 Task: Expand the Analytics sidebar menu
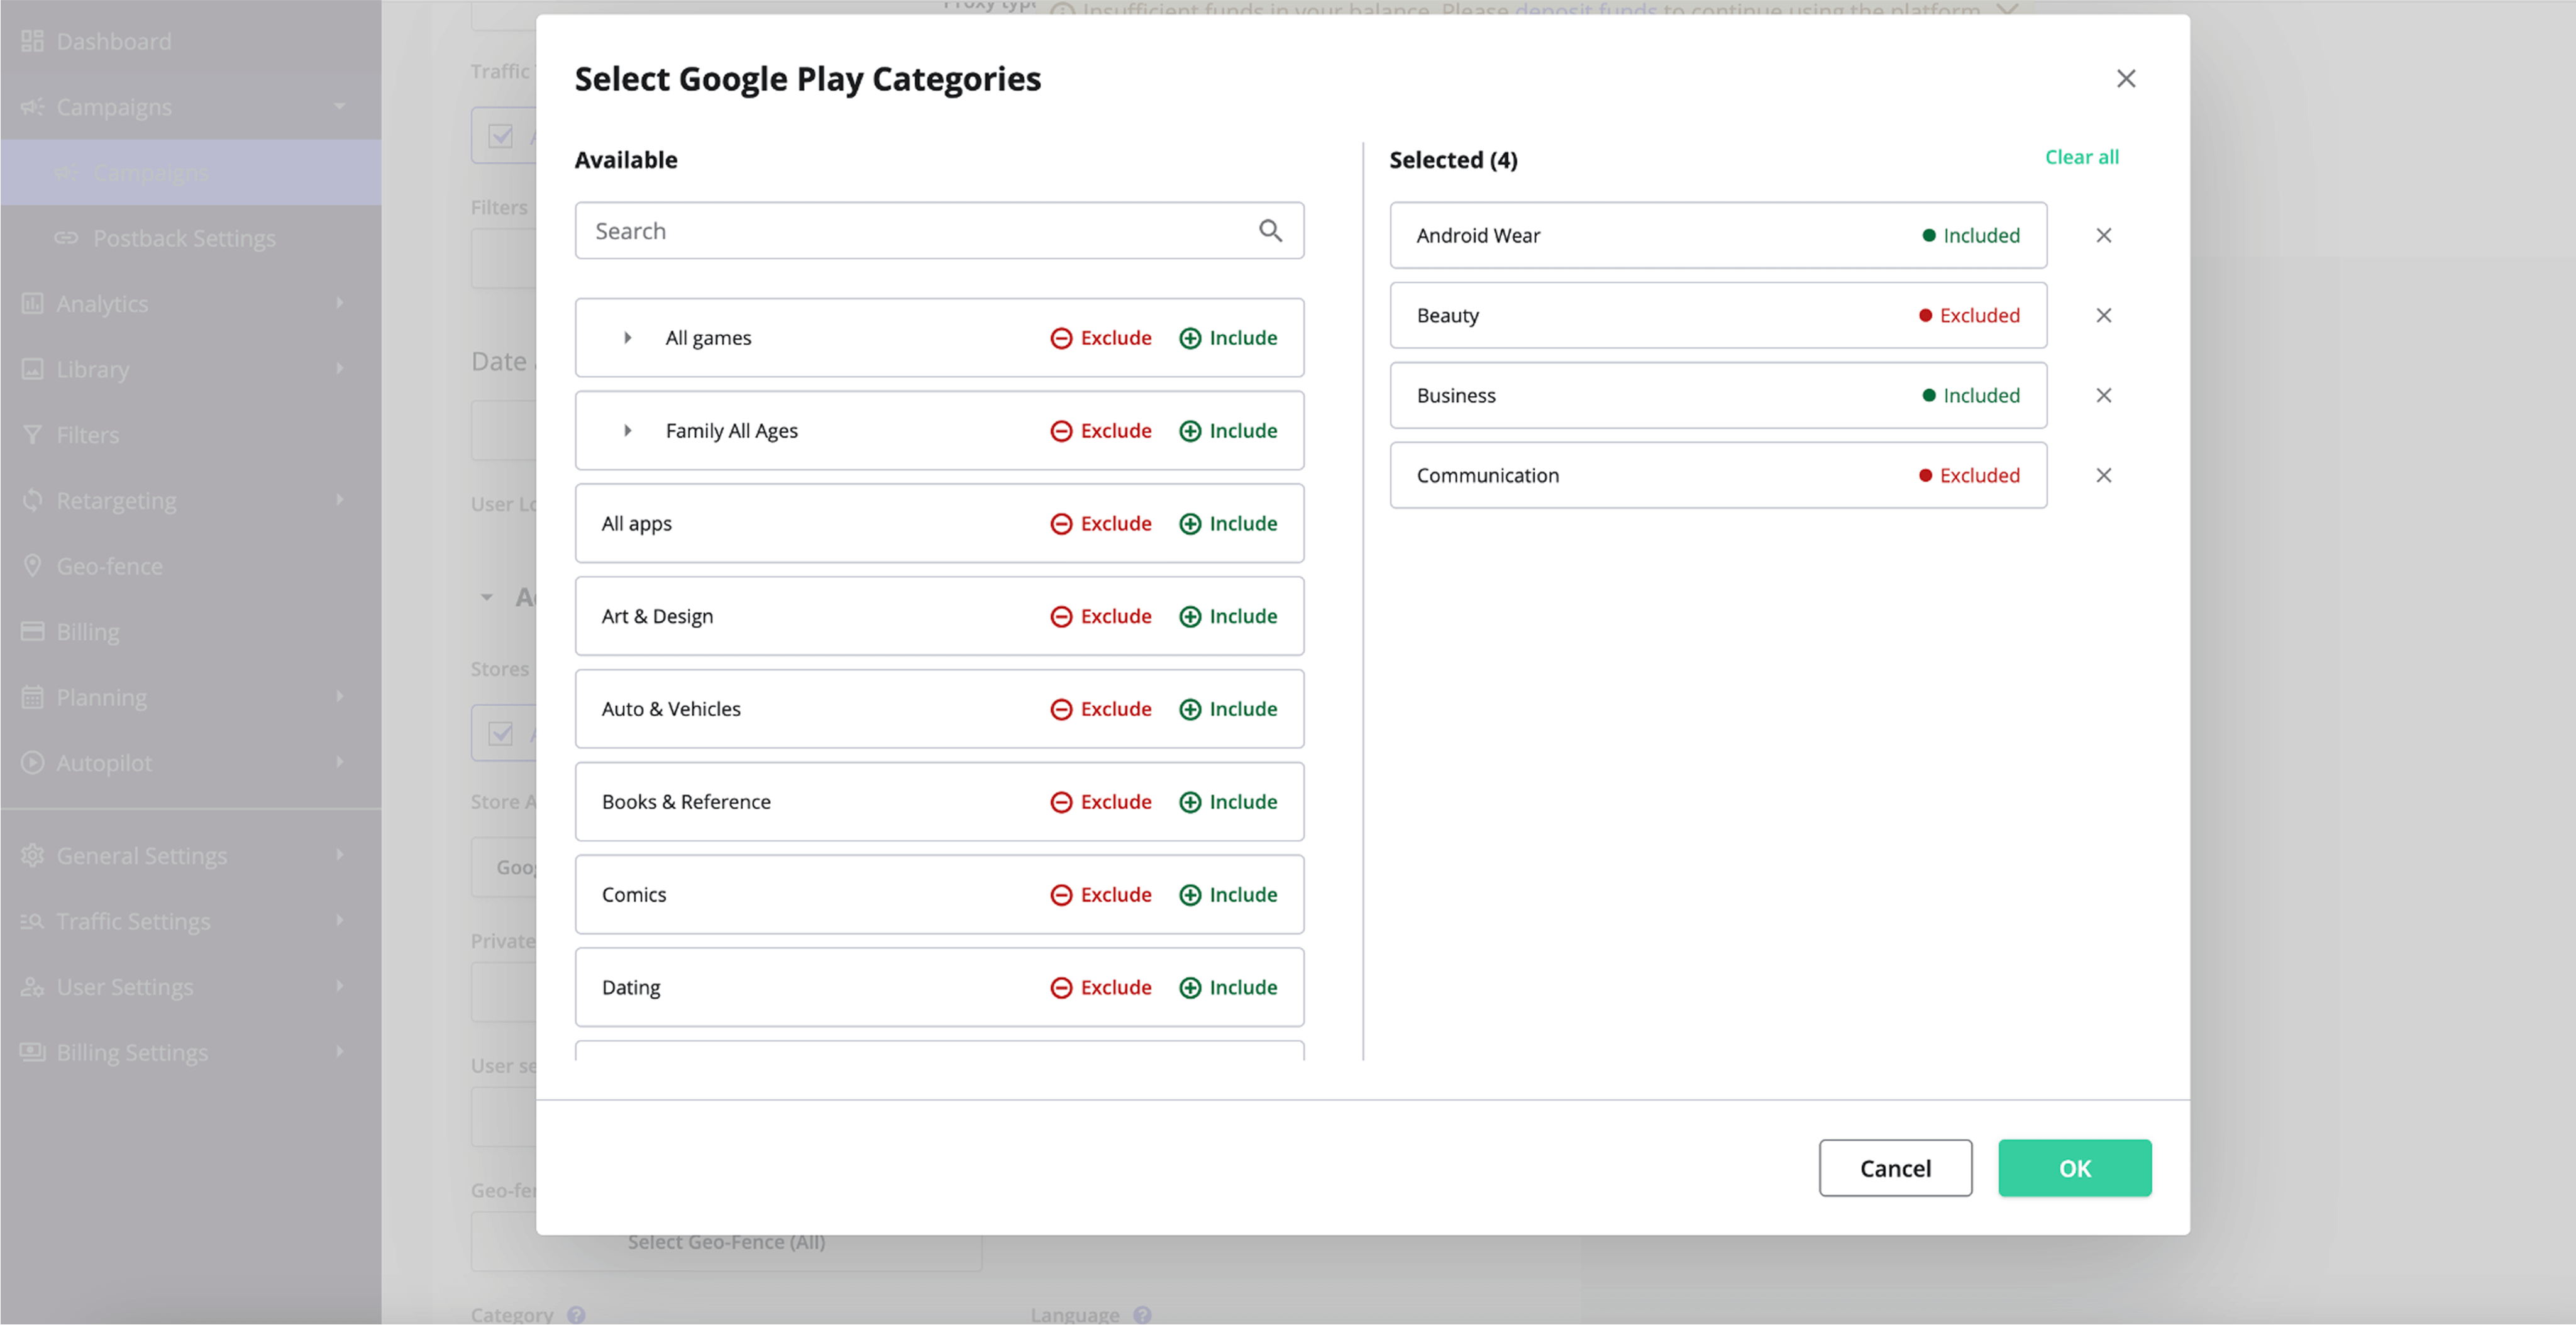190,304
